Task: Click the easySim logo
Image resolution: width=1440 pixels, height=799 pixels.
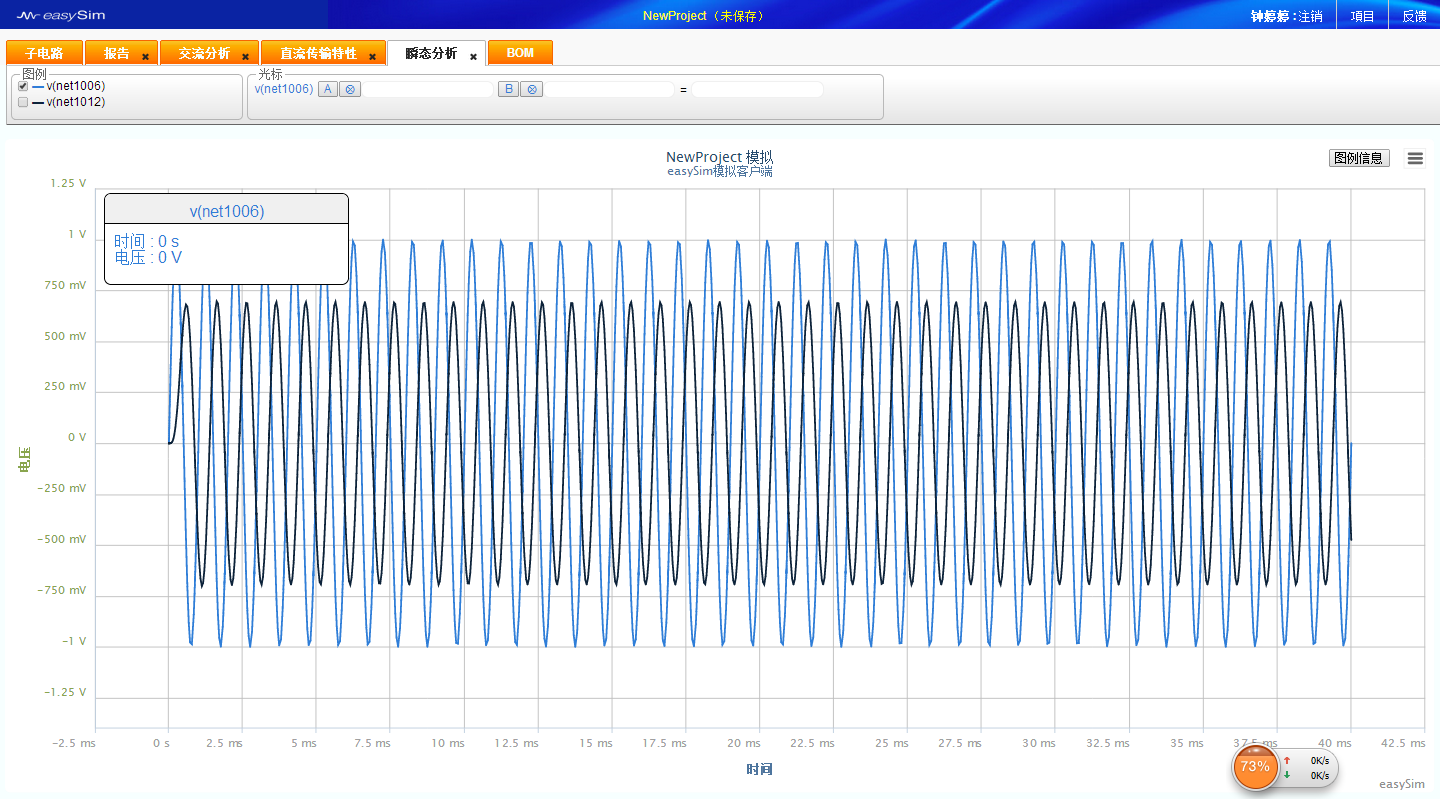Action: 61,15
